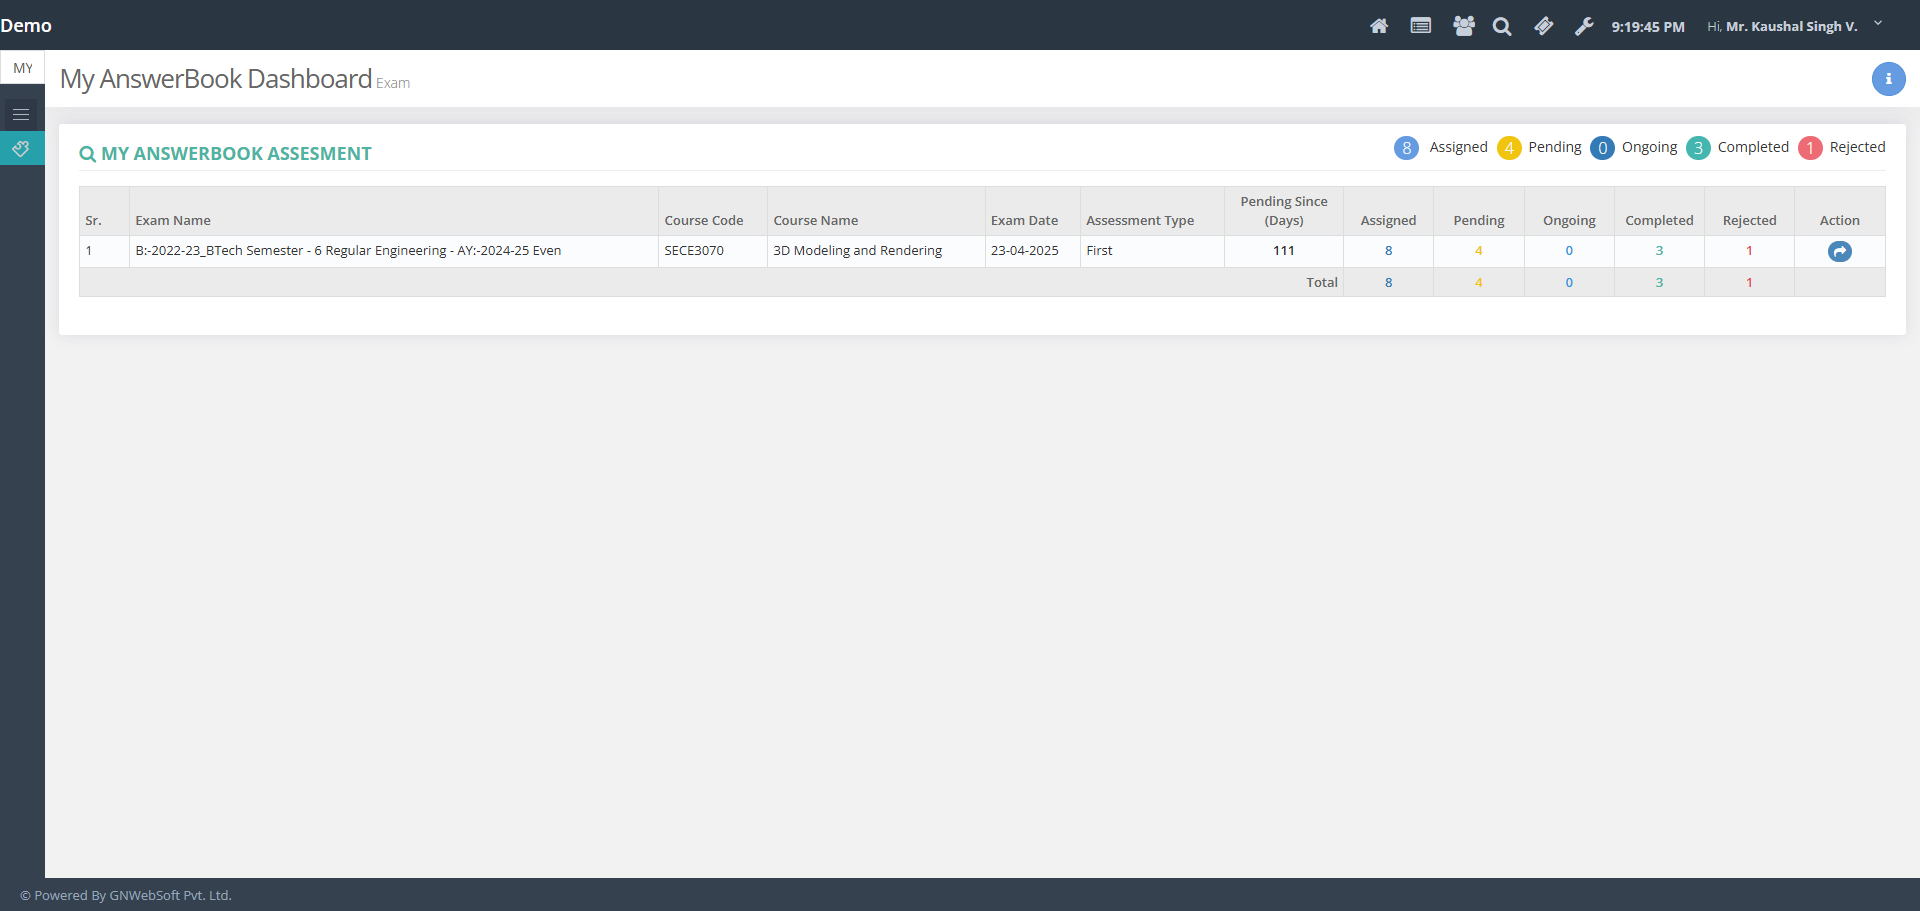
Task: Click the yellow Pending badge in legend
Action: [1508, 148]
